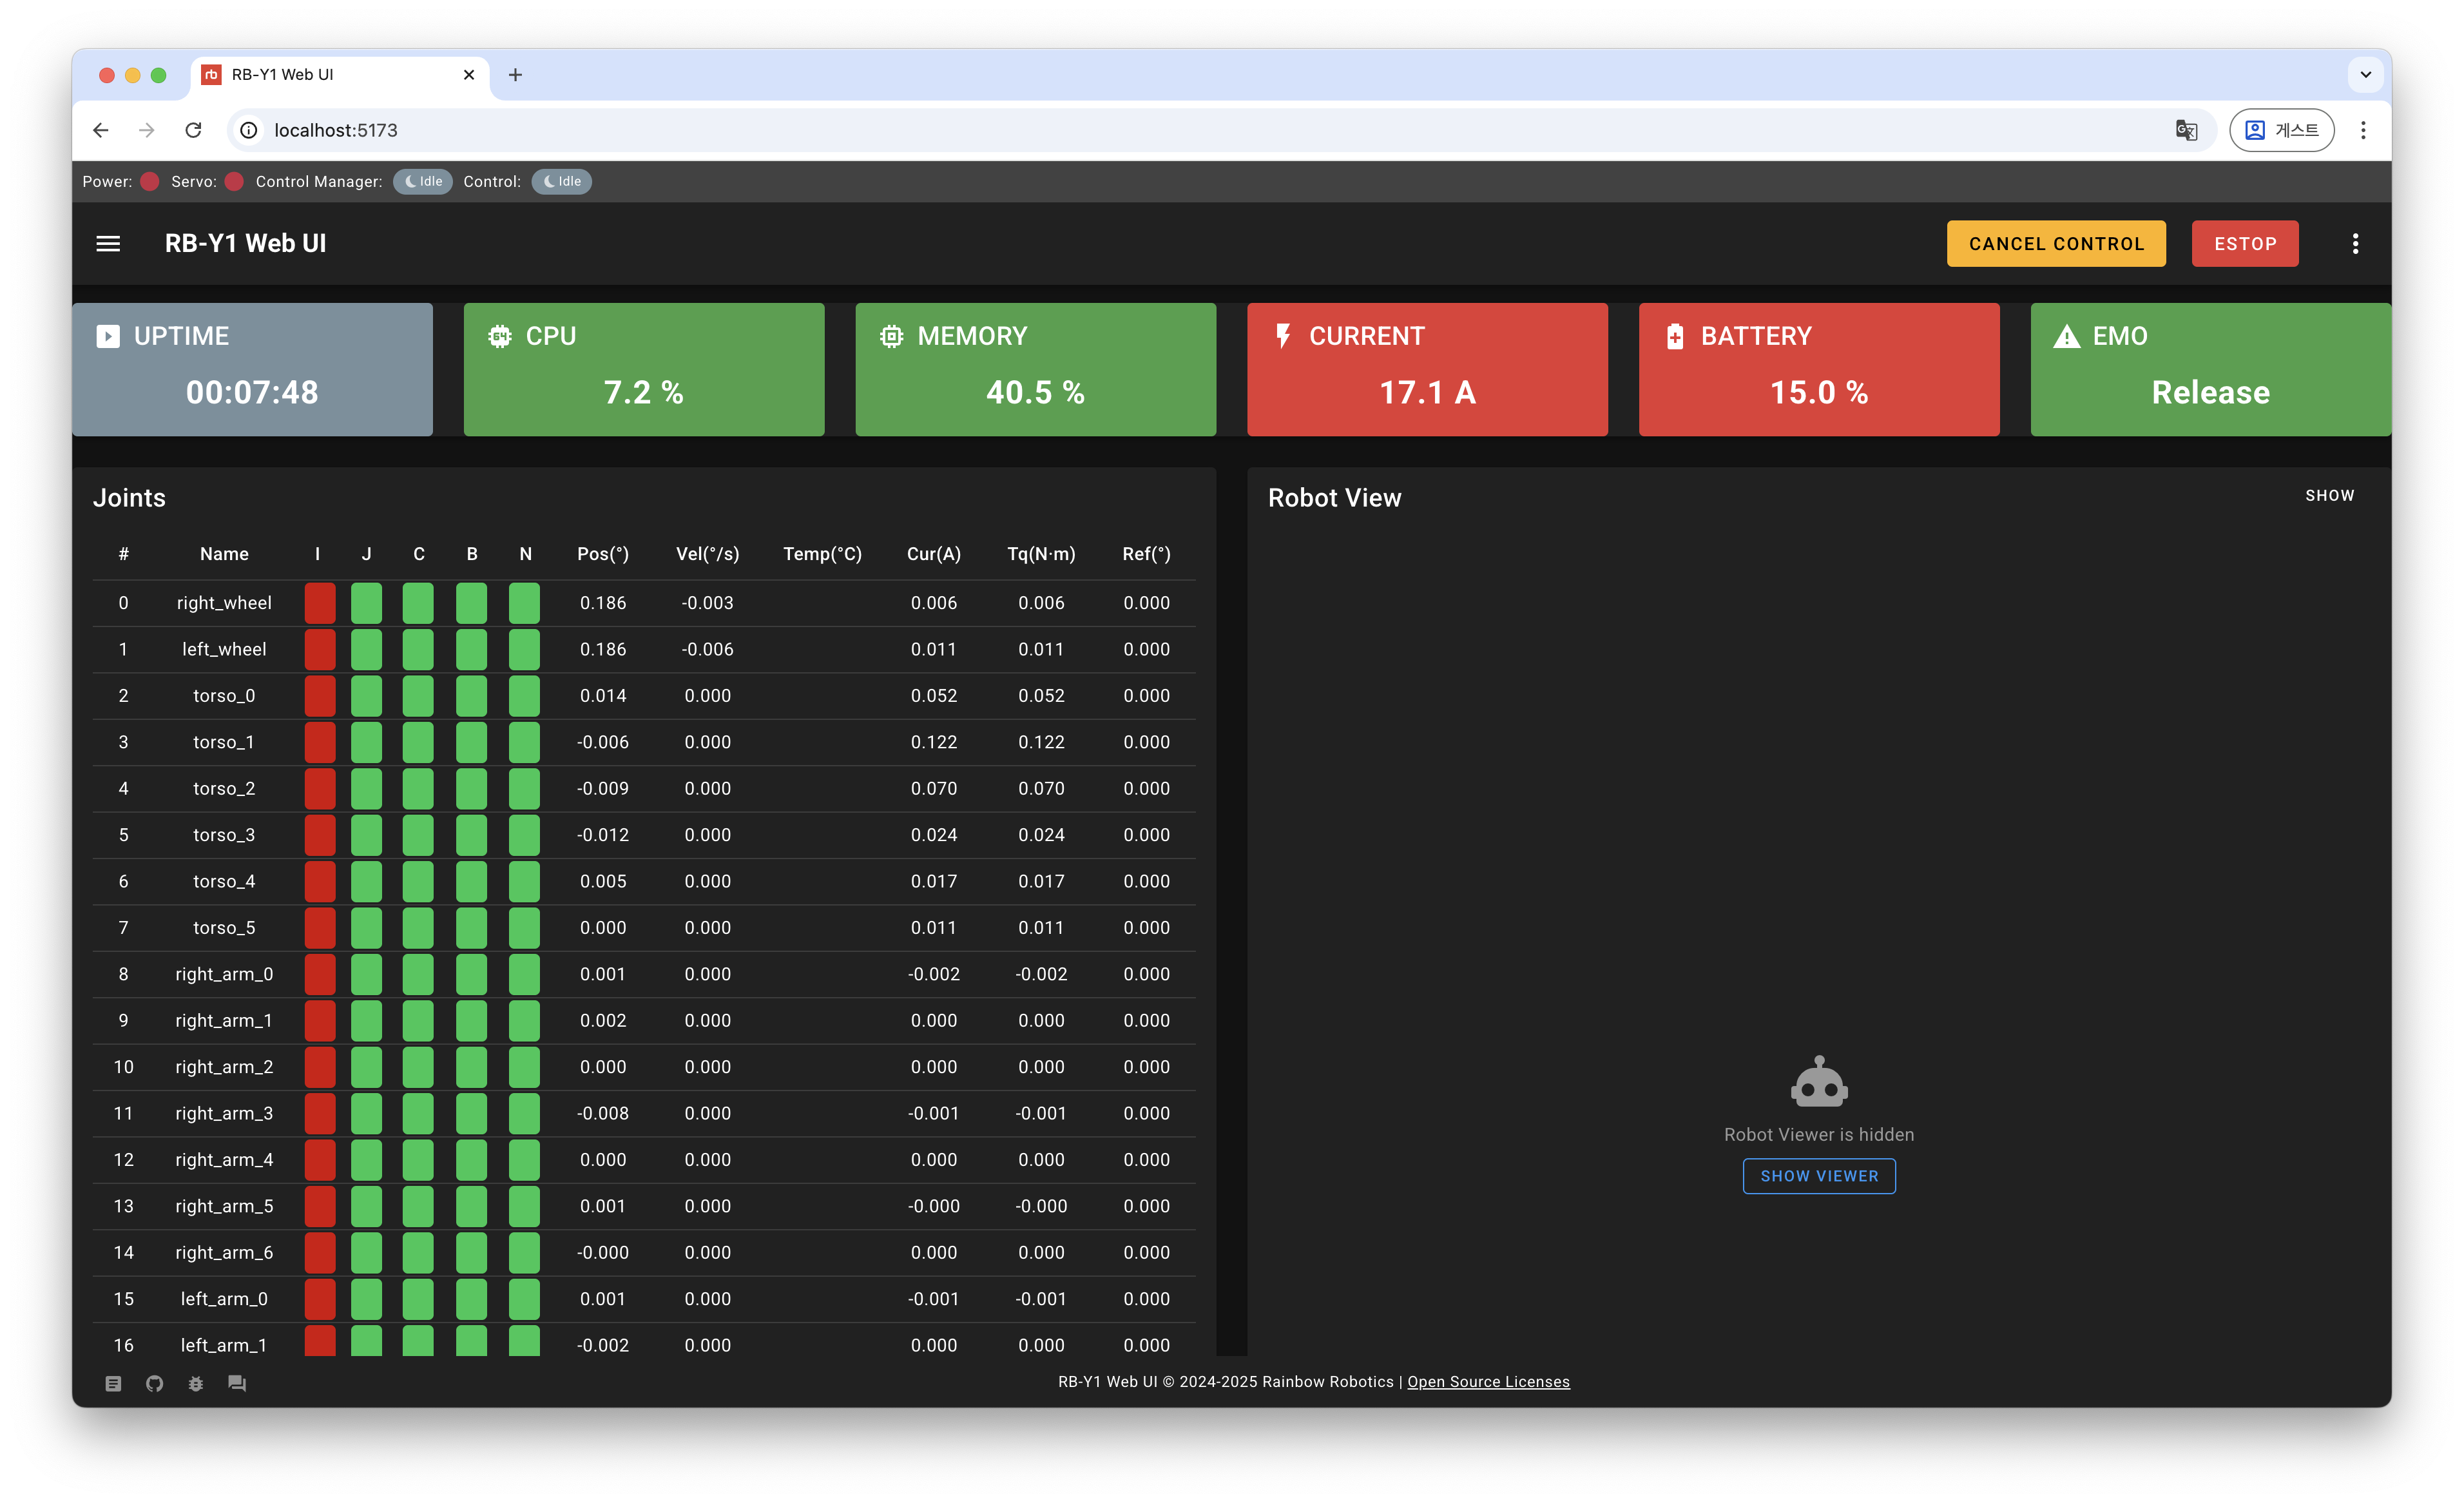Click the log document icon in the footer
This screenshot has height=1503, width=2464.
tap(112, 1383)
